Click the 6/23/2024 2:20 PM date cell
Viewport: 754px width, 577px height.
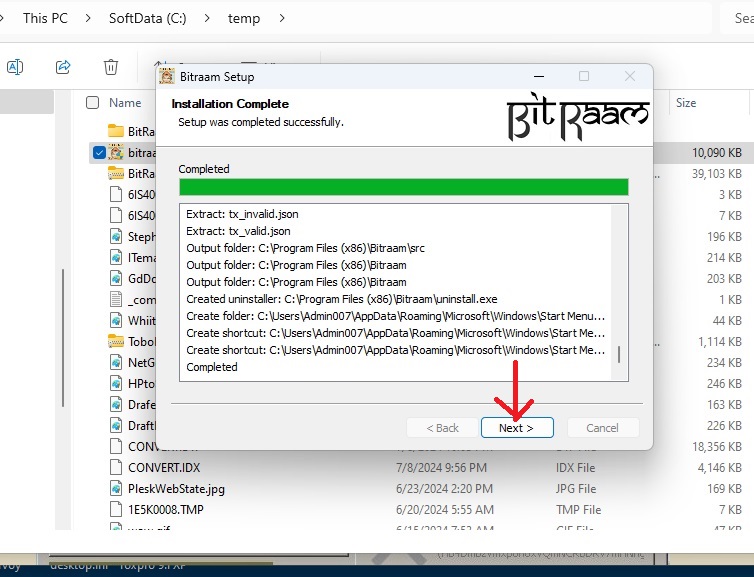pyautogui.click(x=444, y=489)
